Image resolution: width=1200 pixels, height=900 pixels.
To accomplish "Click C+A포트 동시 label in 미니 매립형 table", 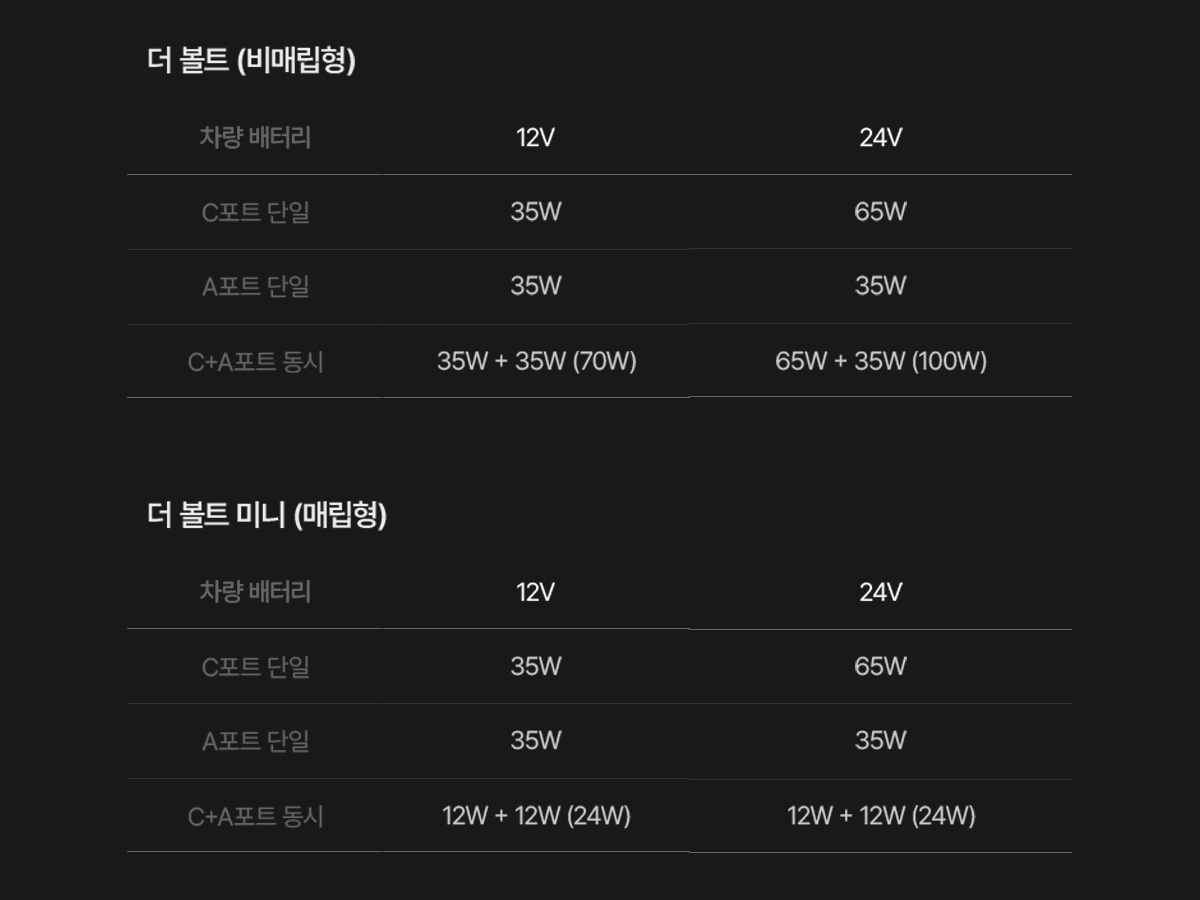I will (255, 816).
